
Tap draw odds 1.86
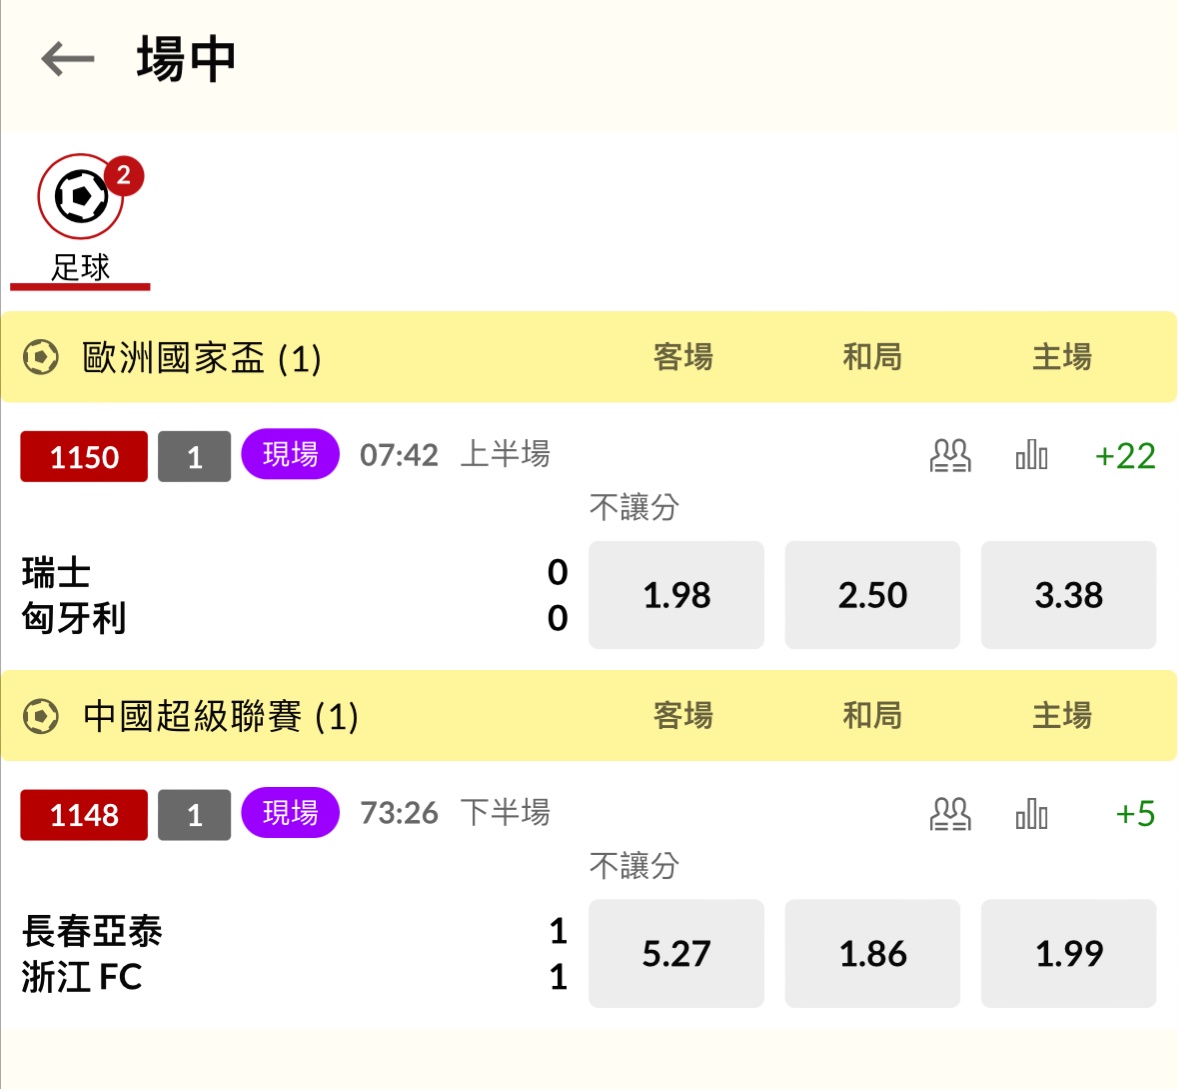tap(872, 953)
